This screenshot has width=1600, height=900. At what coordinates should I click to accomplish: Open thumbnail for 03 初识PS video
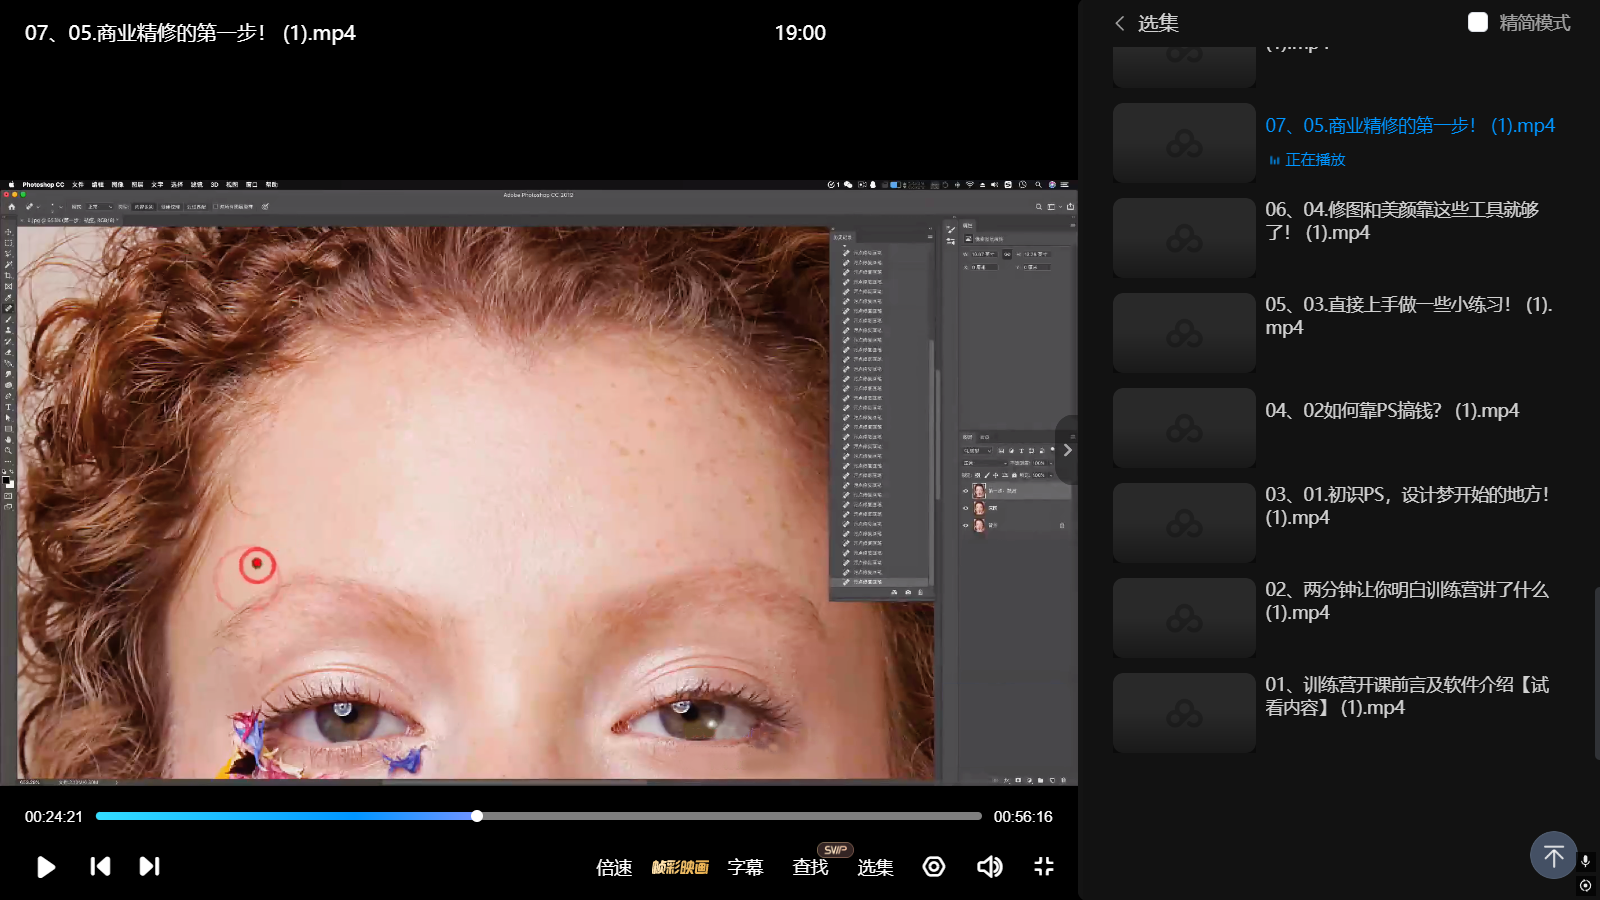[1184, 523]
